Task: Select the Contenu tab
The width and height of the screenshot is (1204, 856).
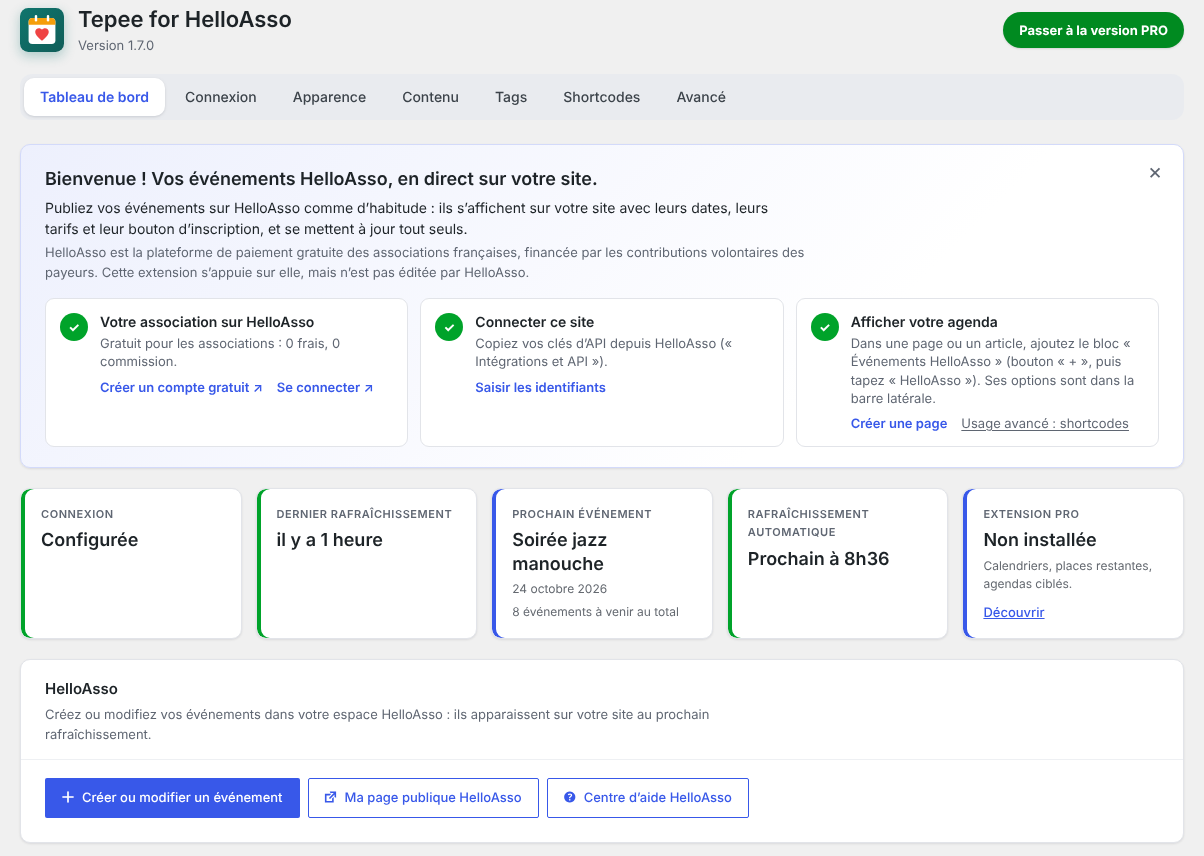Action: click(430, 97)
